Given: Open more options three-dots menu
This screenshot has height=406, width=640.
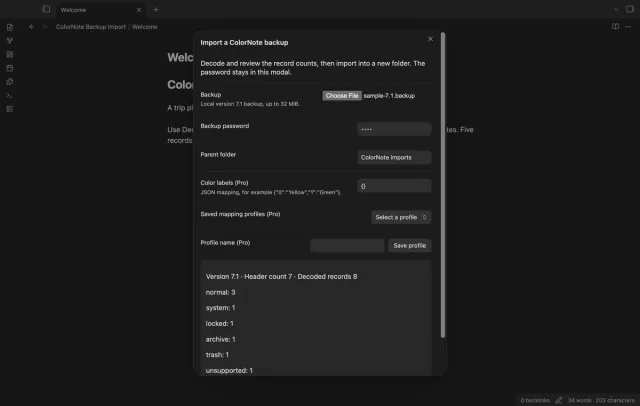Looking at the screenshot, I should tap(628, 27).
